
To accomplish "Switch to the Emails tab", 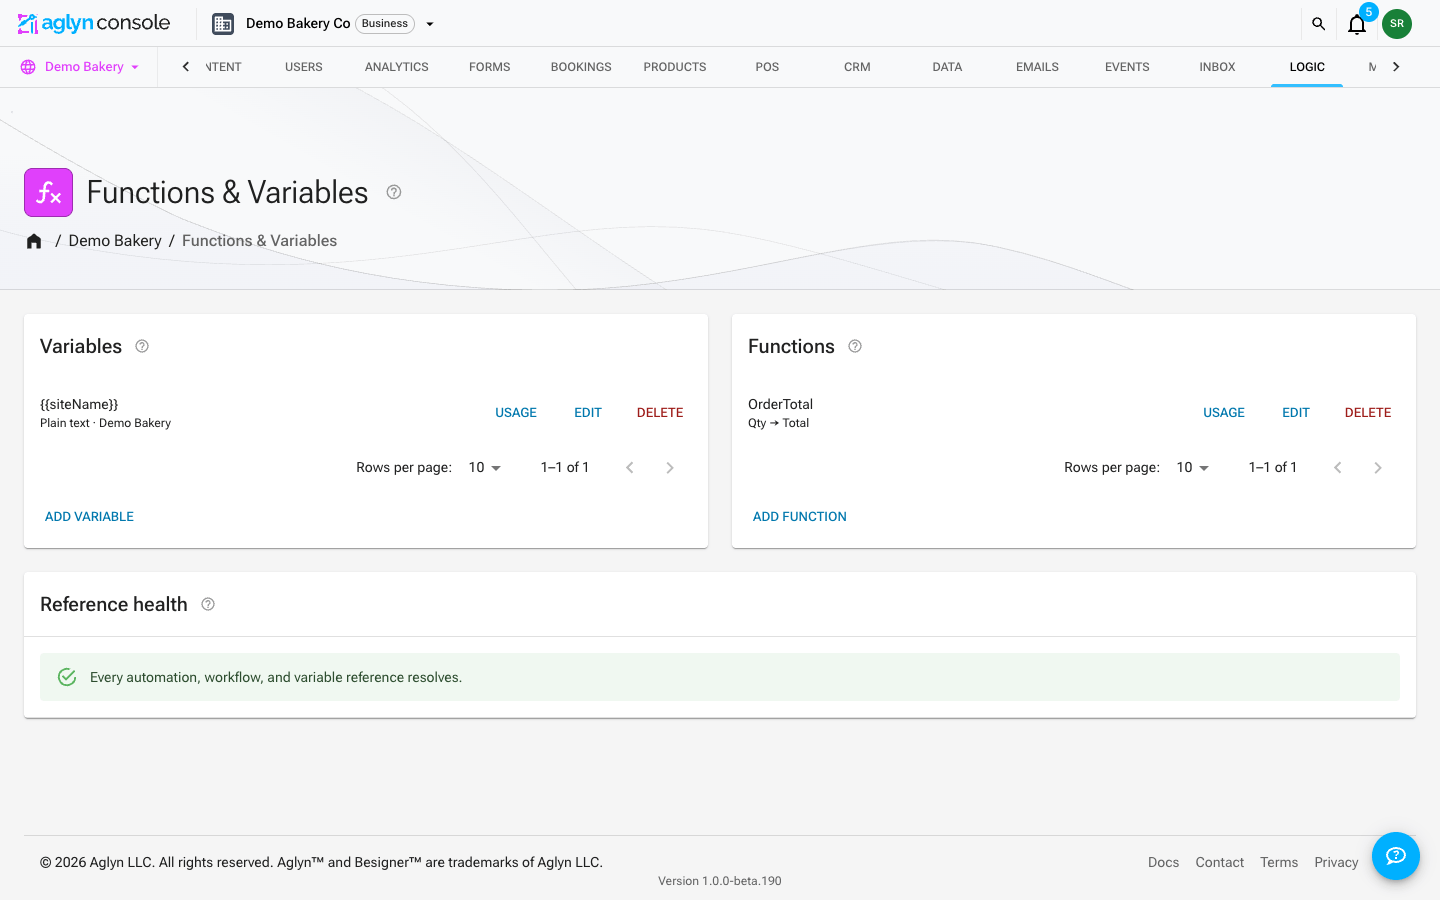I will click(x=1037, y=67).
